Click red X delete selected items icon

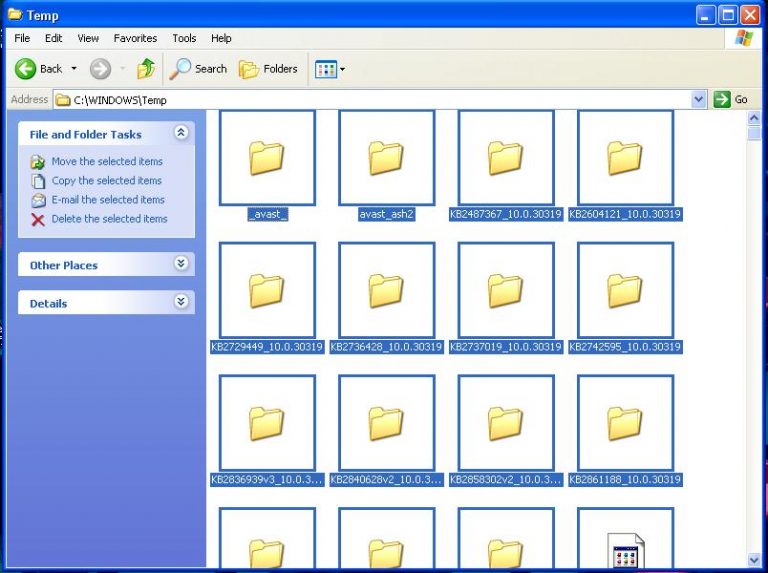point(38,219)
